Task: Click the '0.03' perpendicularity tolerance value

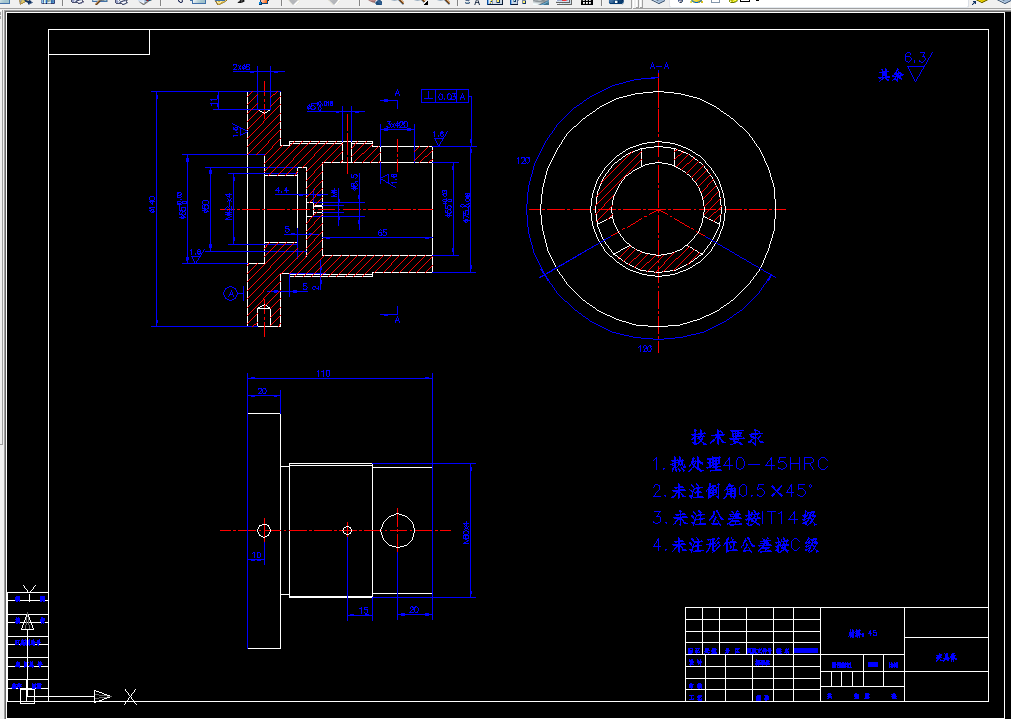Action: (x=446, y=97)
